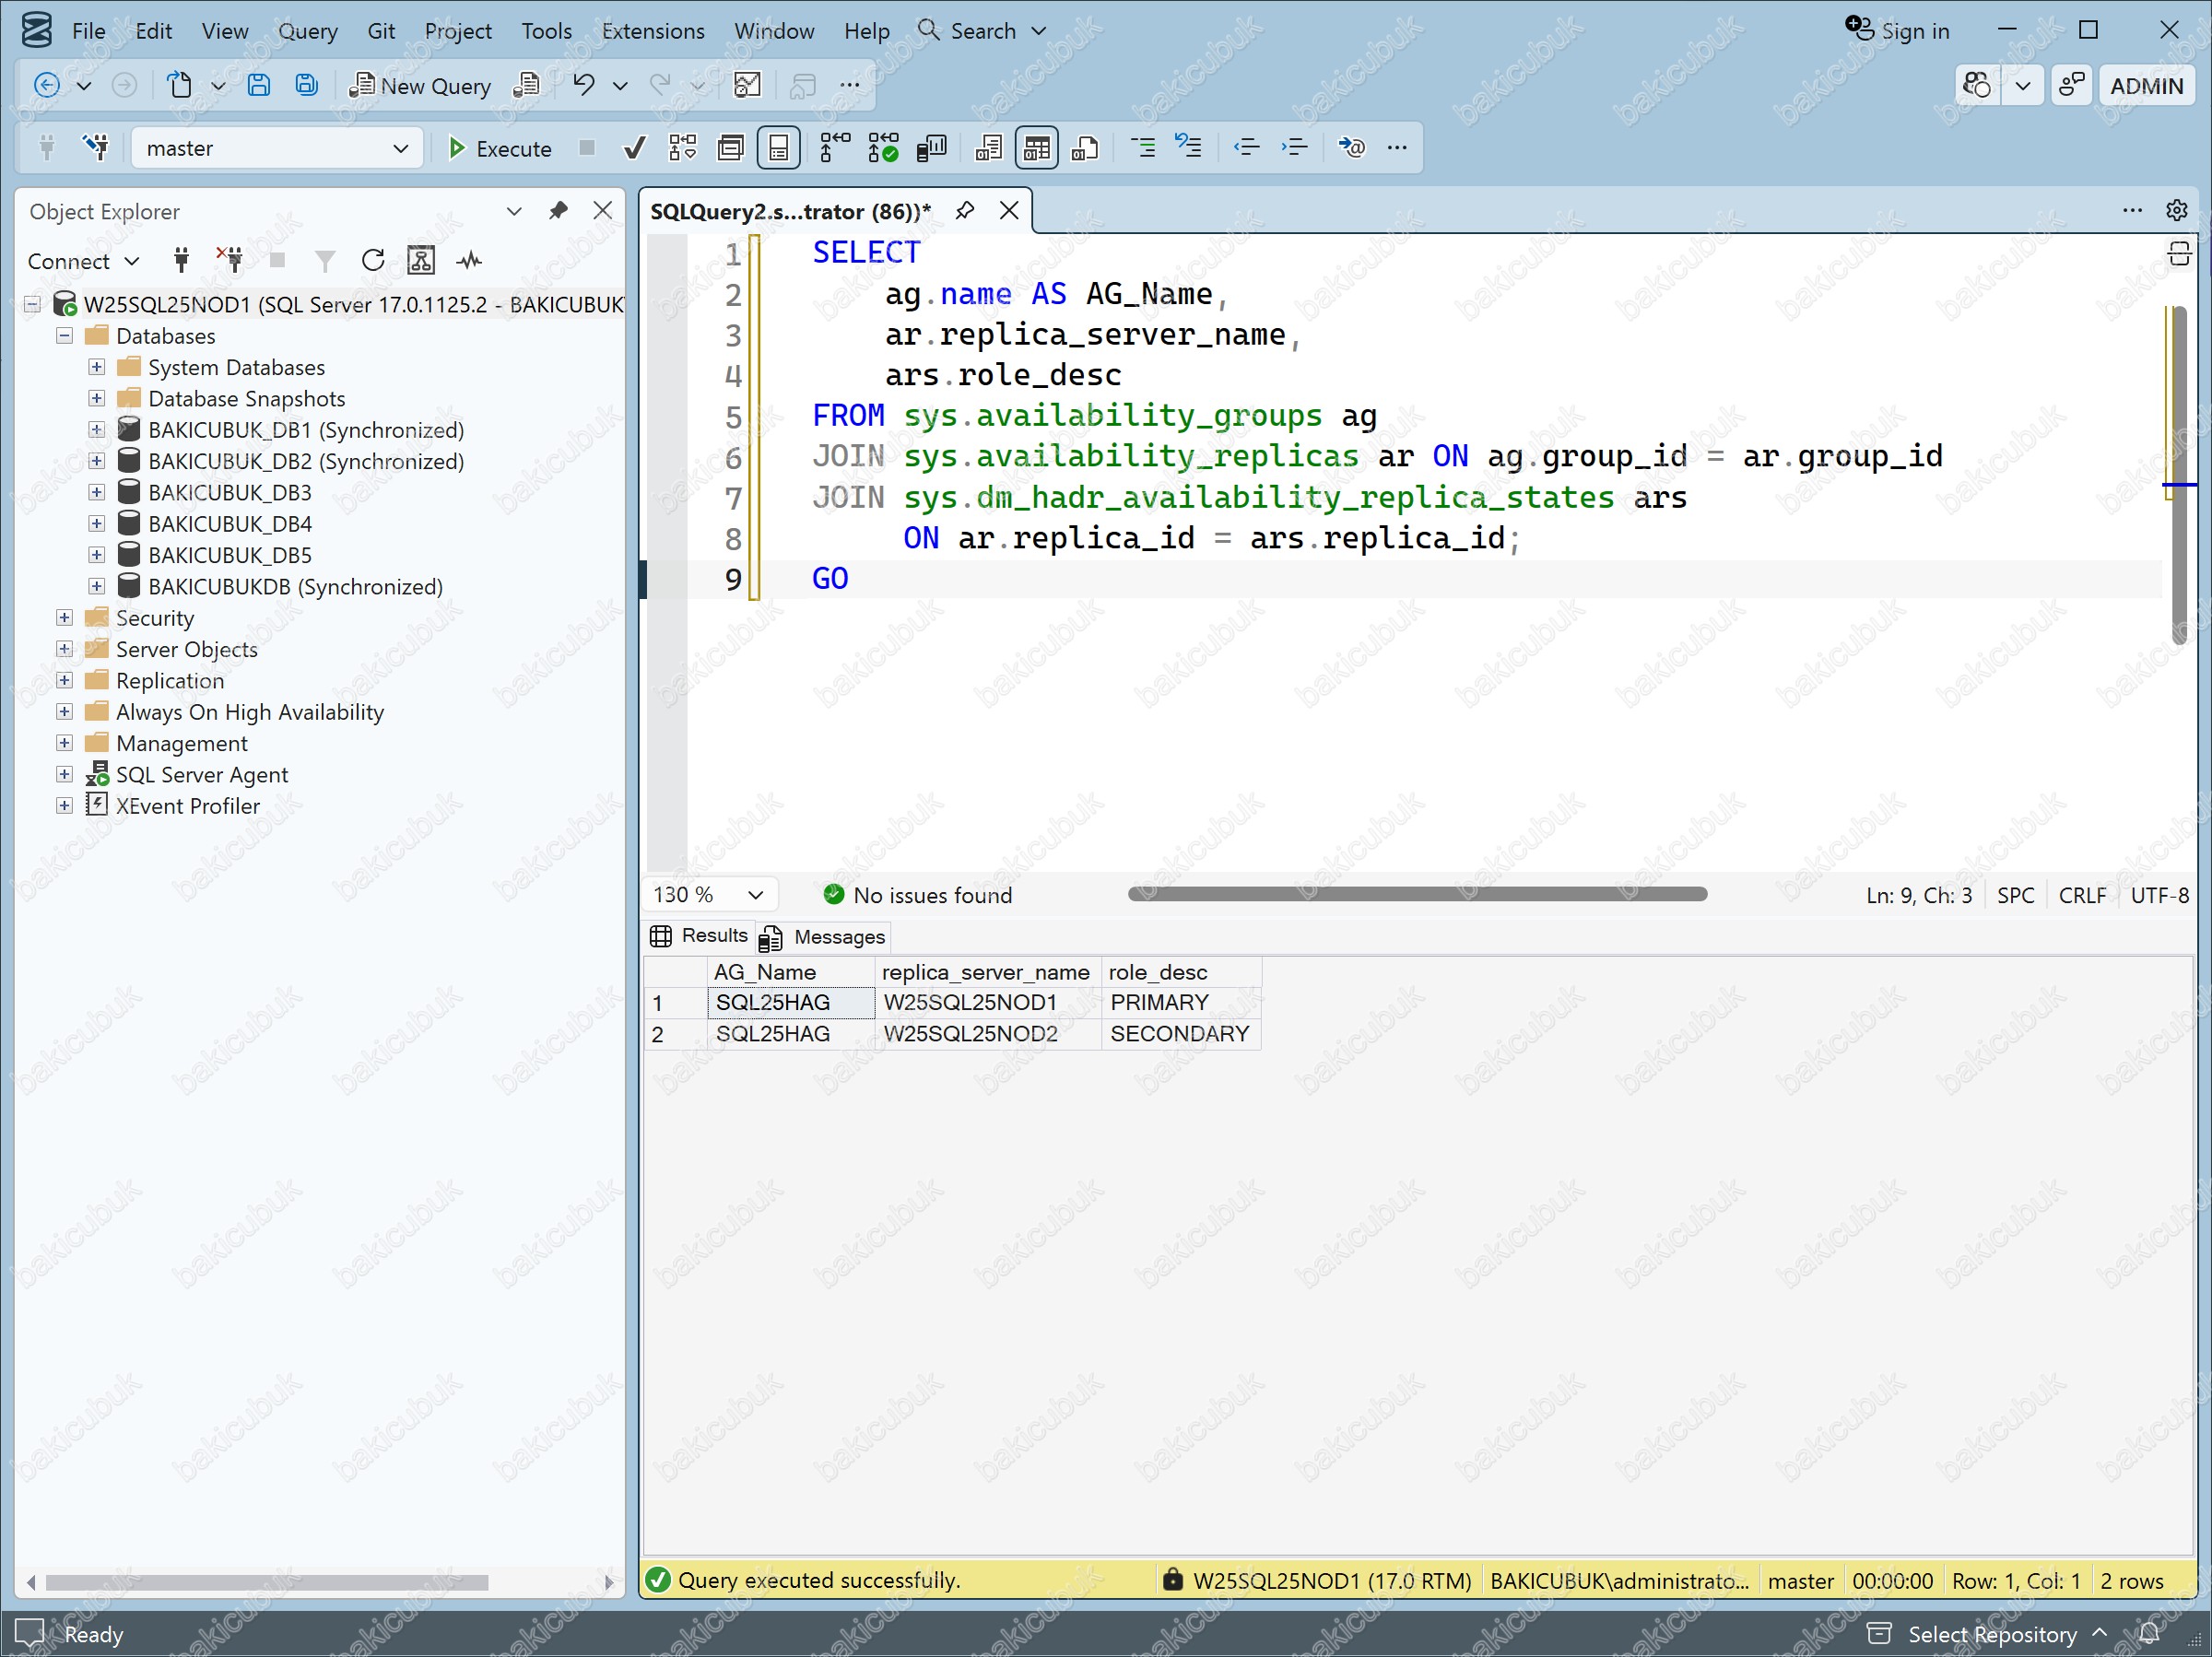Click W25SQL25NOD2 result cell
2212x1657 pixels.
(987, 1034)
